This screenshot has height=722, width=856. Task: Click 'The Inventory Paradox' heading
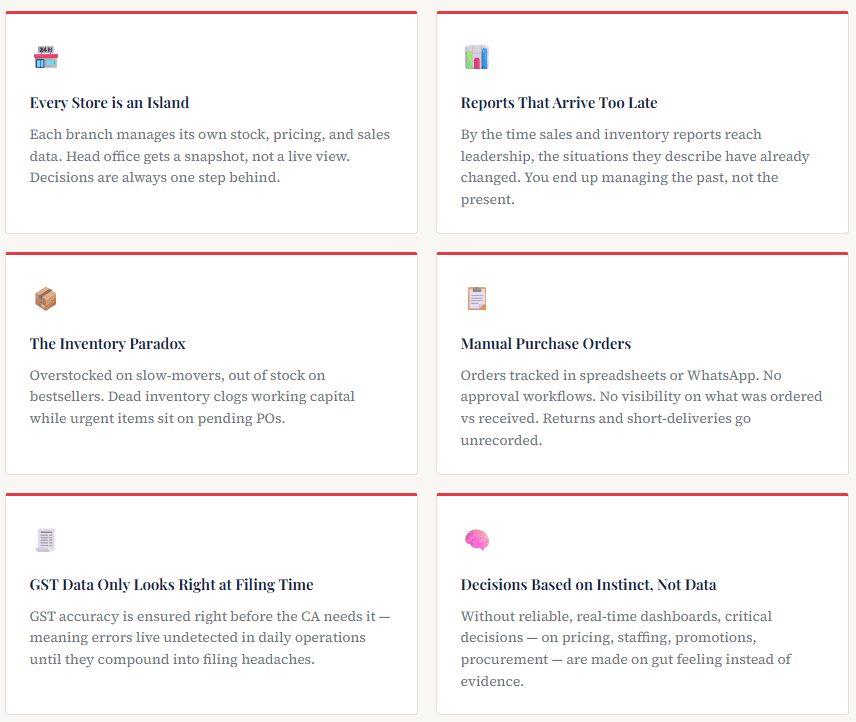108,344
